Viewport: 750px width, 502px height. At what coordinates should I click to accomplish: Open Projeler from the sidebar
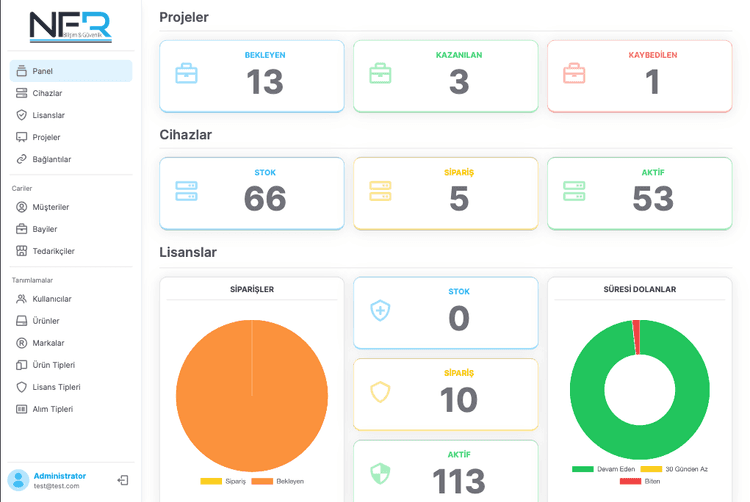pos(46,137)
